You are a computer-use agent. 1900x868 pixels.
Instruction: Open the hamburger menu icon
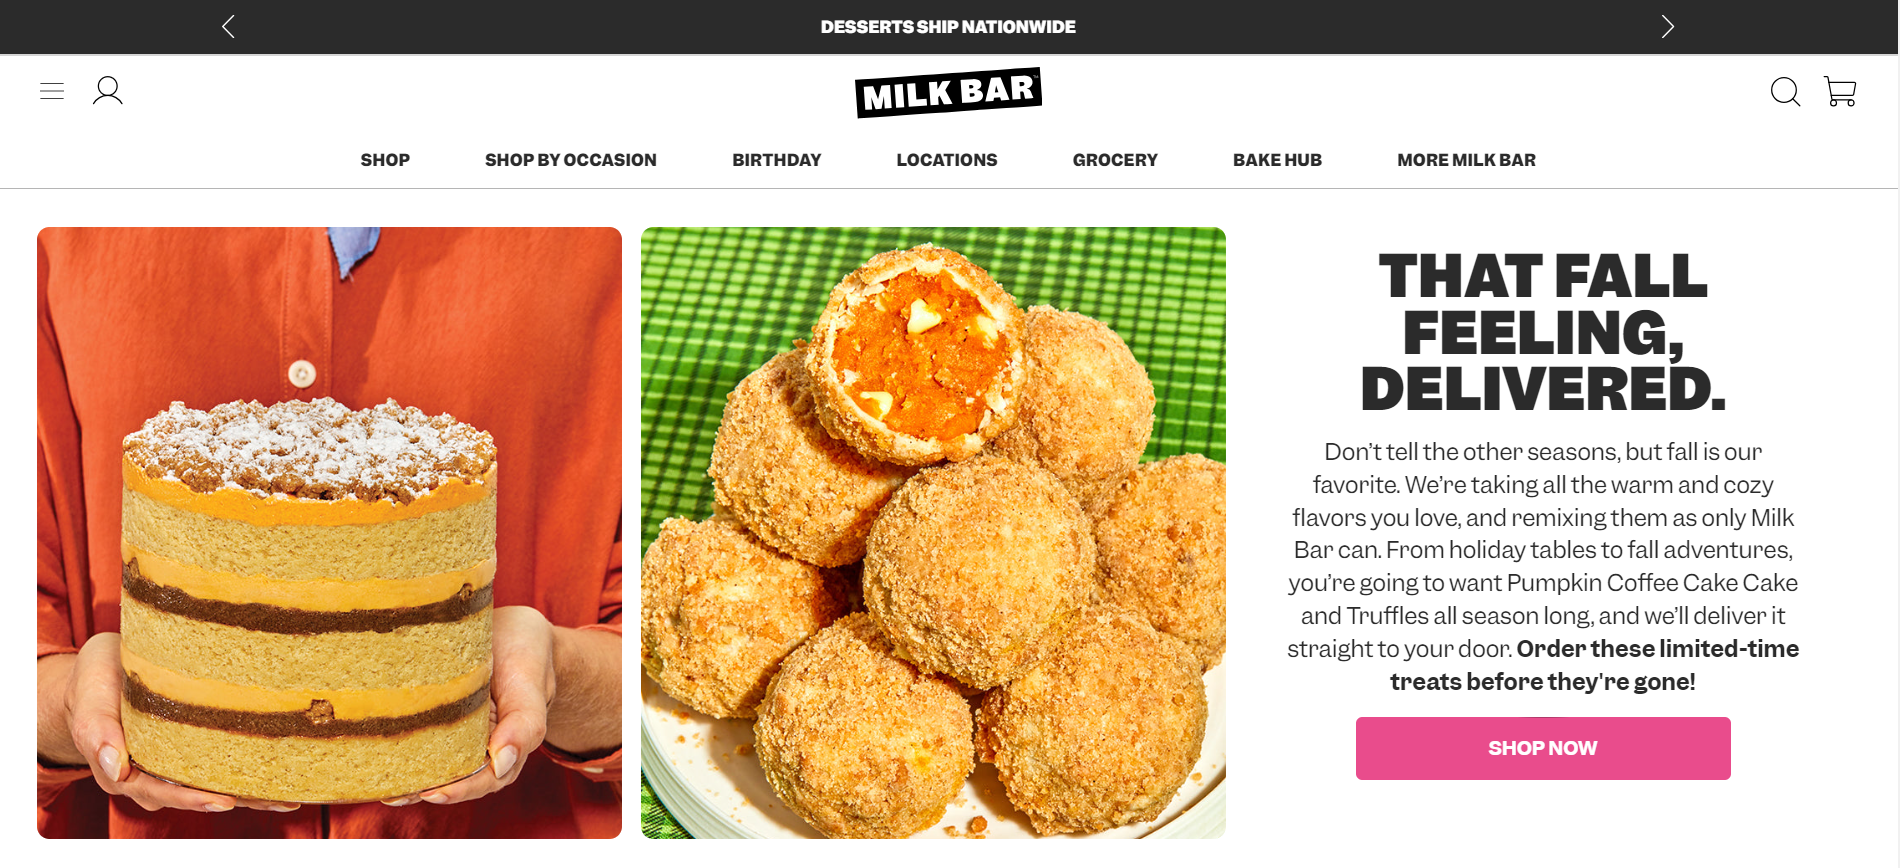[52, 91]
